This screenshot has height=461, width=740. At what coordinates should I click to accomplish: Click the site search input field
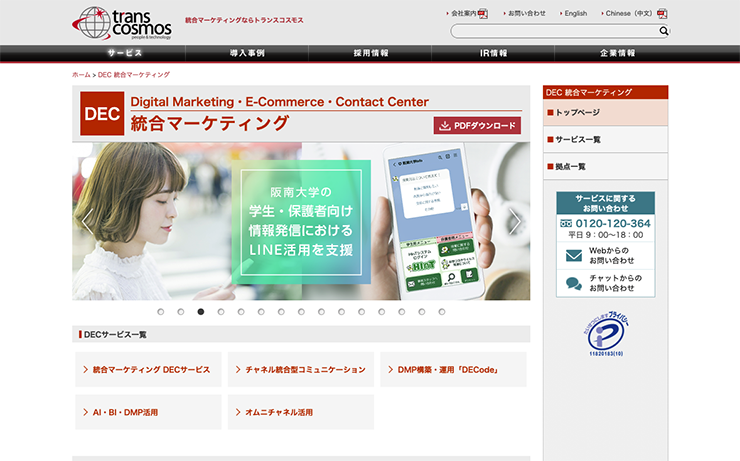pyautogui.click(x=555, y=31)
